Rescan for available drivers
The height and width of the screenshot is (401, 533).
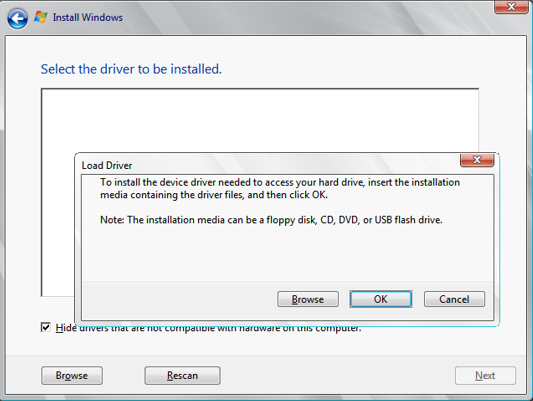point(182,376)
